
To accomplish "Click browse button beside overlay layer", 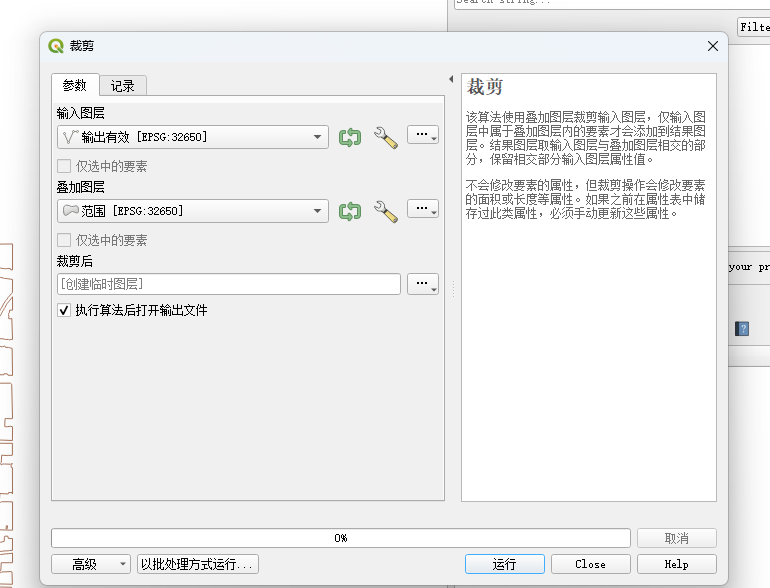I will tap(424, 209).
